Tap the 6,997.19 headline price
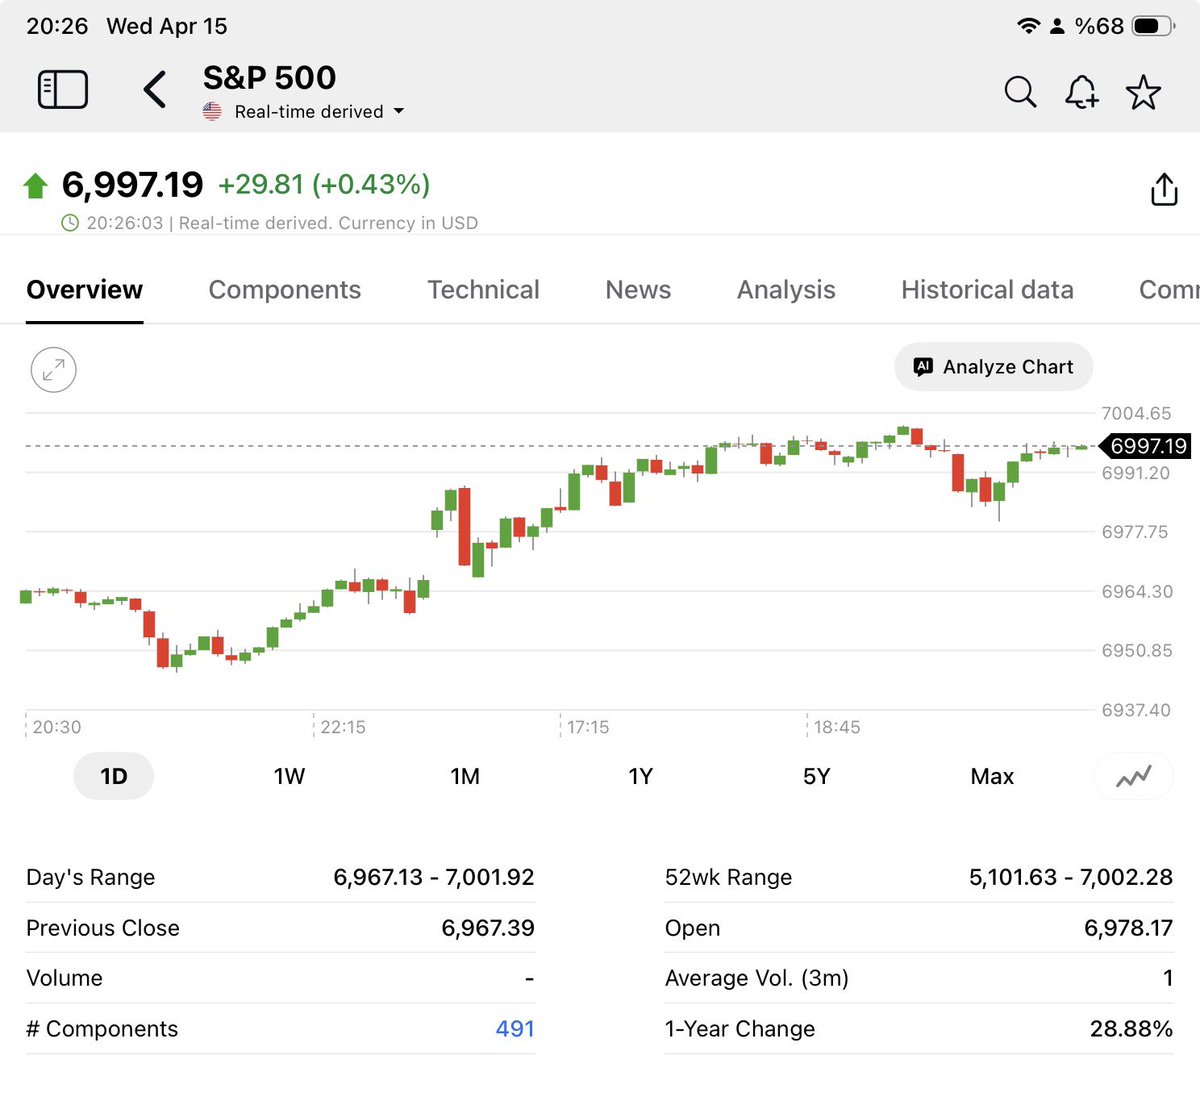 tap(132, 185)
